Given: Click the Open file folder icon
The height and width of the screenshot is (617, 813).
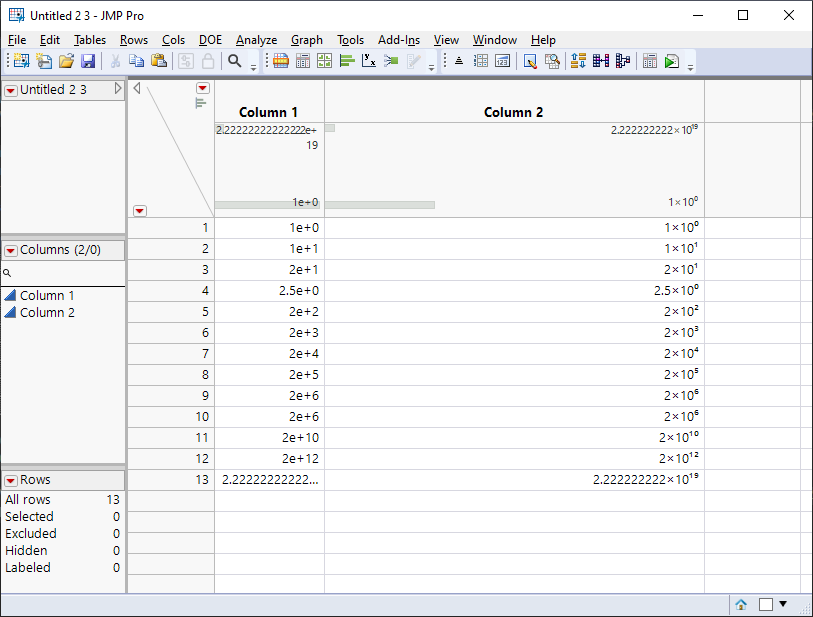Looking at the screenshot, I should [66, 61].
